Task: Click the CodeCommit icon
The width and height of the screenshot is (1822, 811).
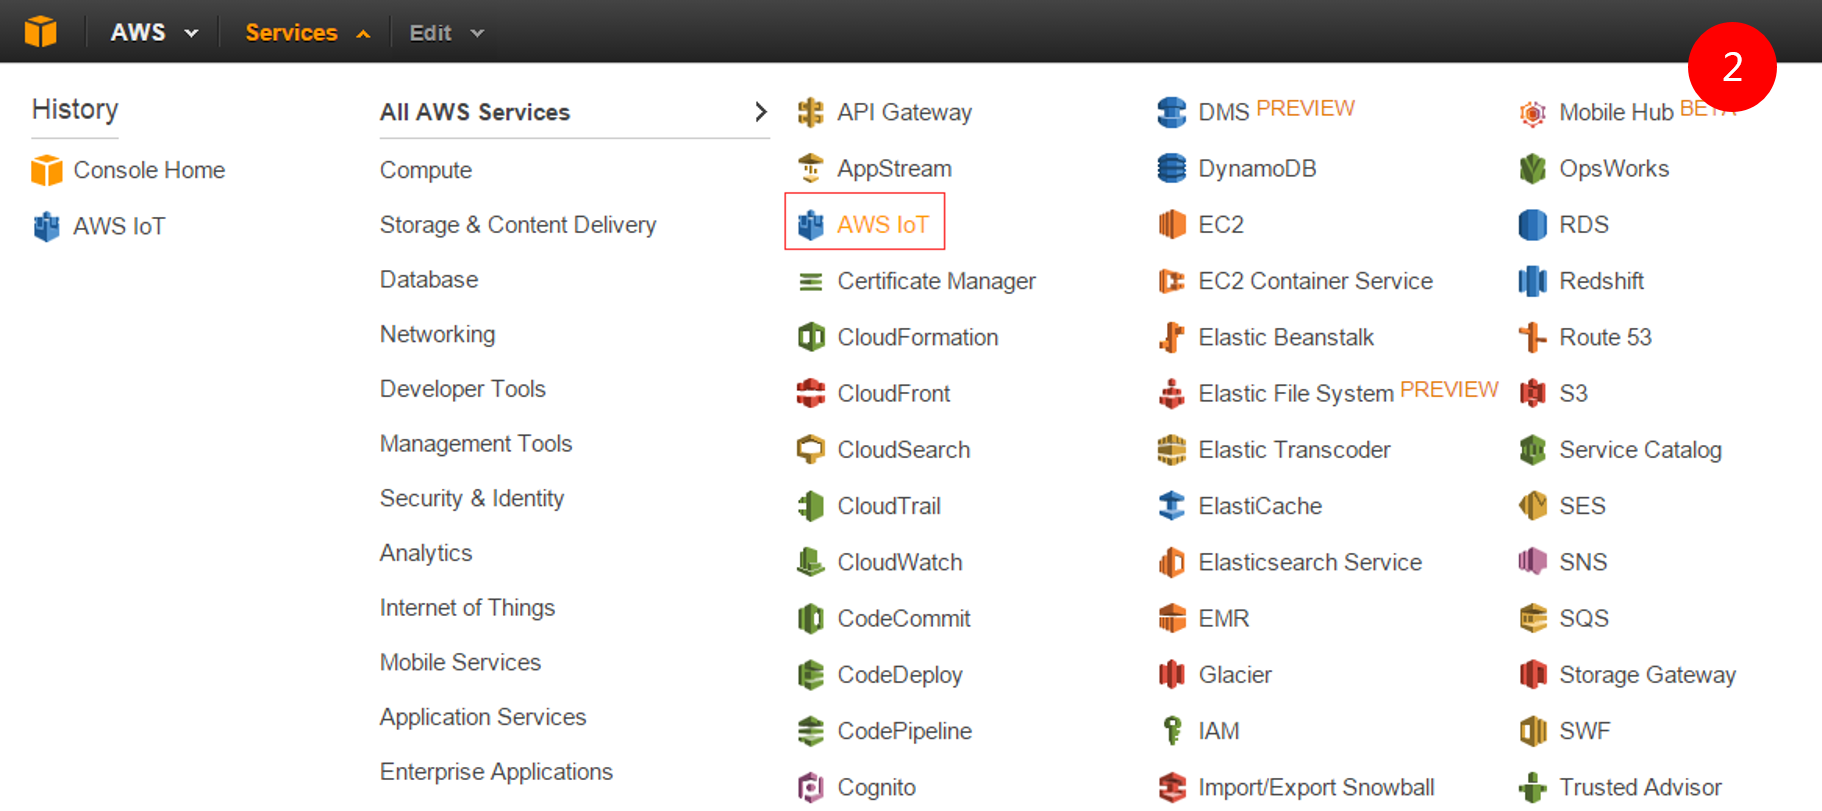Action: pos(811,618)
